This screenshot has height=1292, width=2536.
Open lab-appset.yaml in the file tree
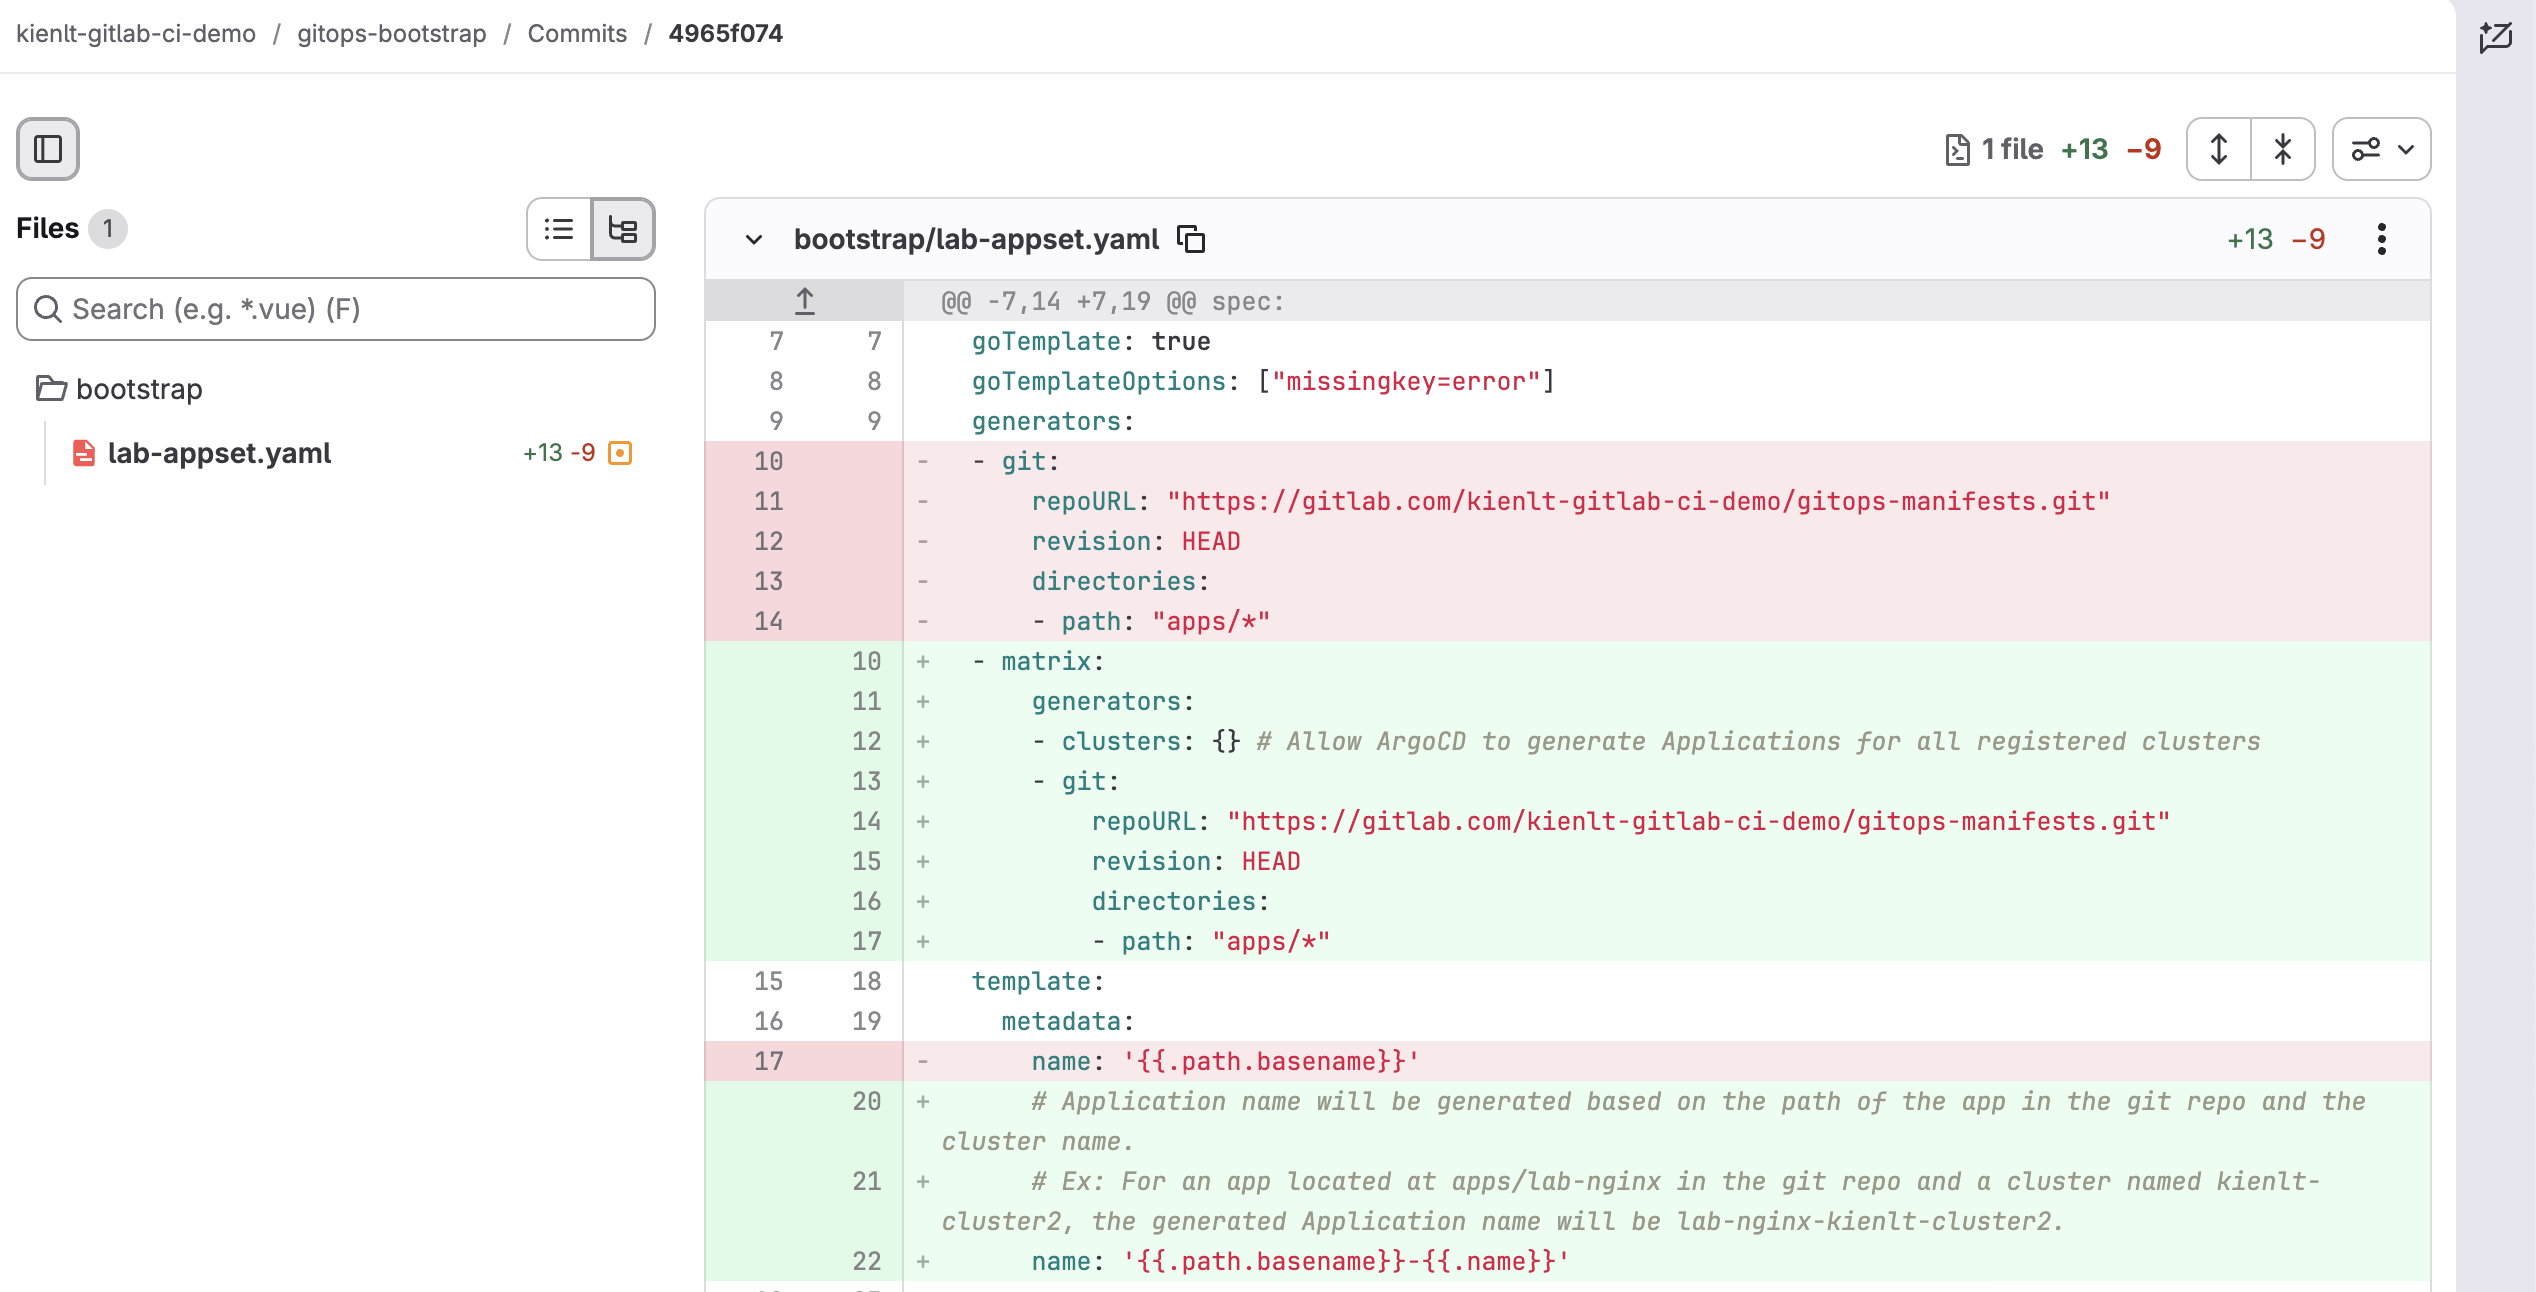click(219, 453)
